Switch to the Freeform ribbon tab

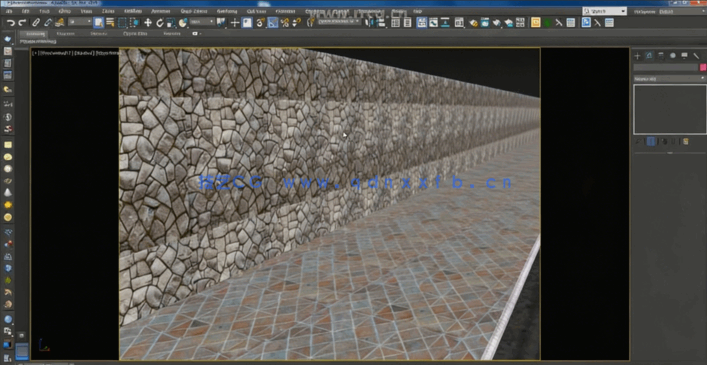click(x=66, y=34)
